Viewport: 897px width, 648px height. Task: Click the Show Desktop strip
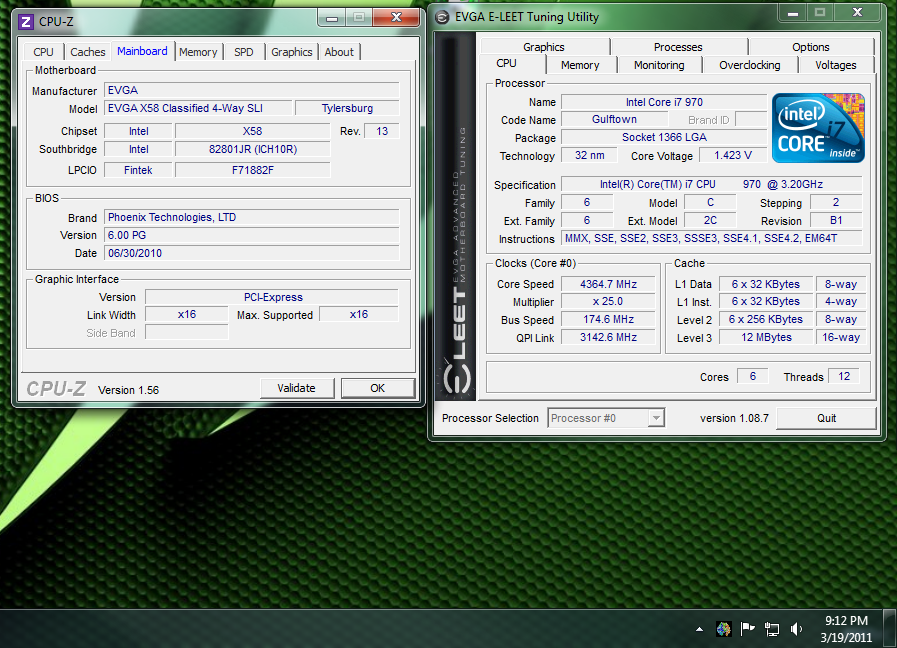[x=890, y=628]
